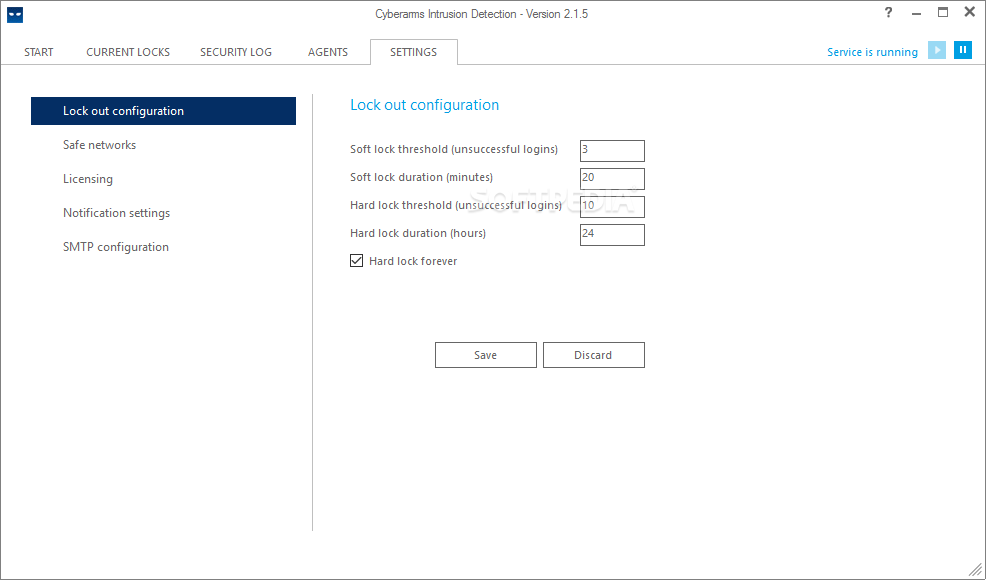The height and width of the screenshot is (580, 986).
Task: Maximize the Cyberarms window
Action: [943, 12]
